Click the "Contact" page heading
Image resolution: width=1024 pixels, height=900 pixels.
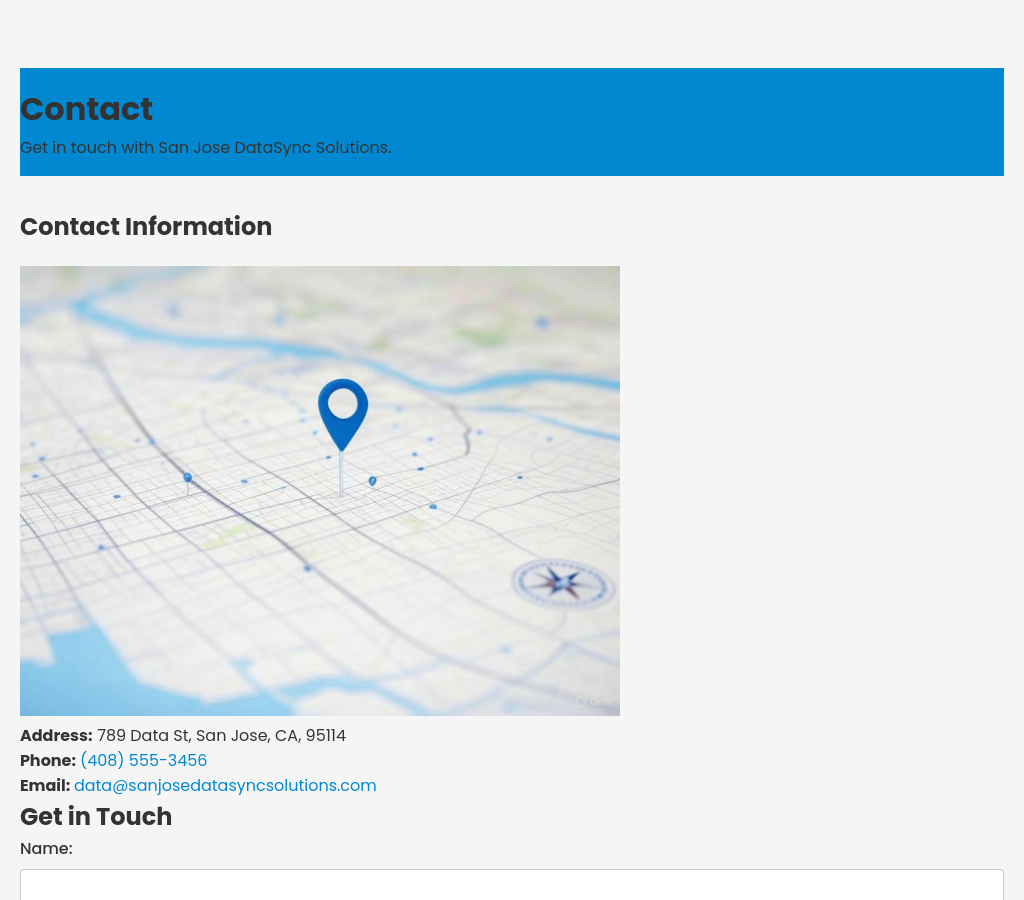(x=87, y=109)
